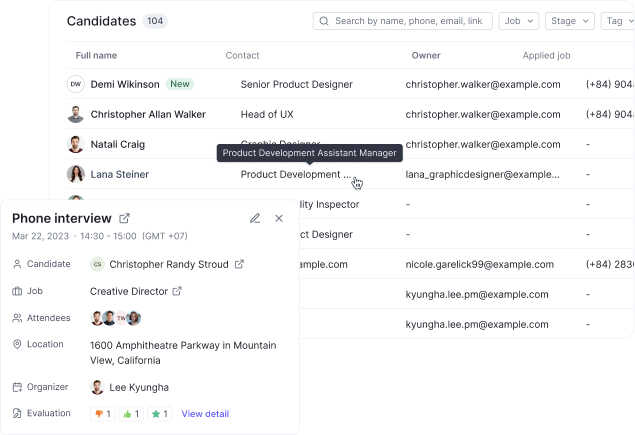Select organizer Lee Kyungha
This screenshot has width=635, height=435.
137,387
